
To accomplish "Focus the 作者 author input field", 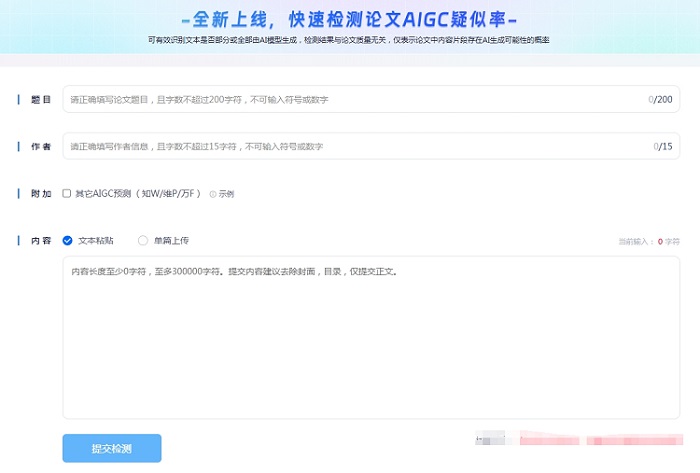I will [x=350, y=146].
